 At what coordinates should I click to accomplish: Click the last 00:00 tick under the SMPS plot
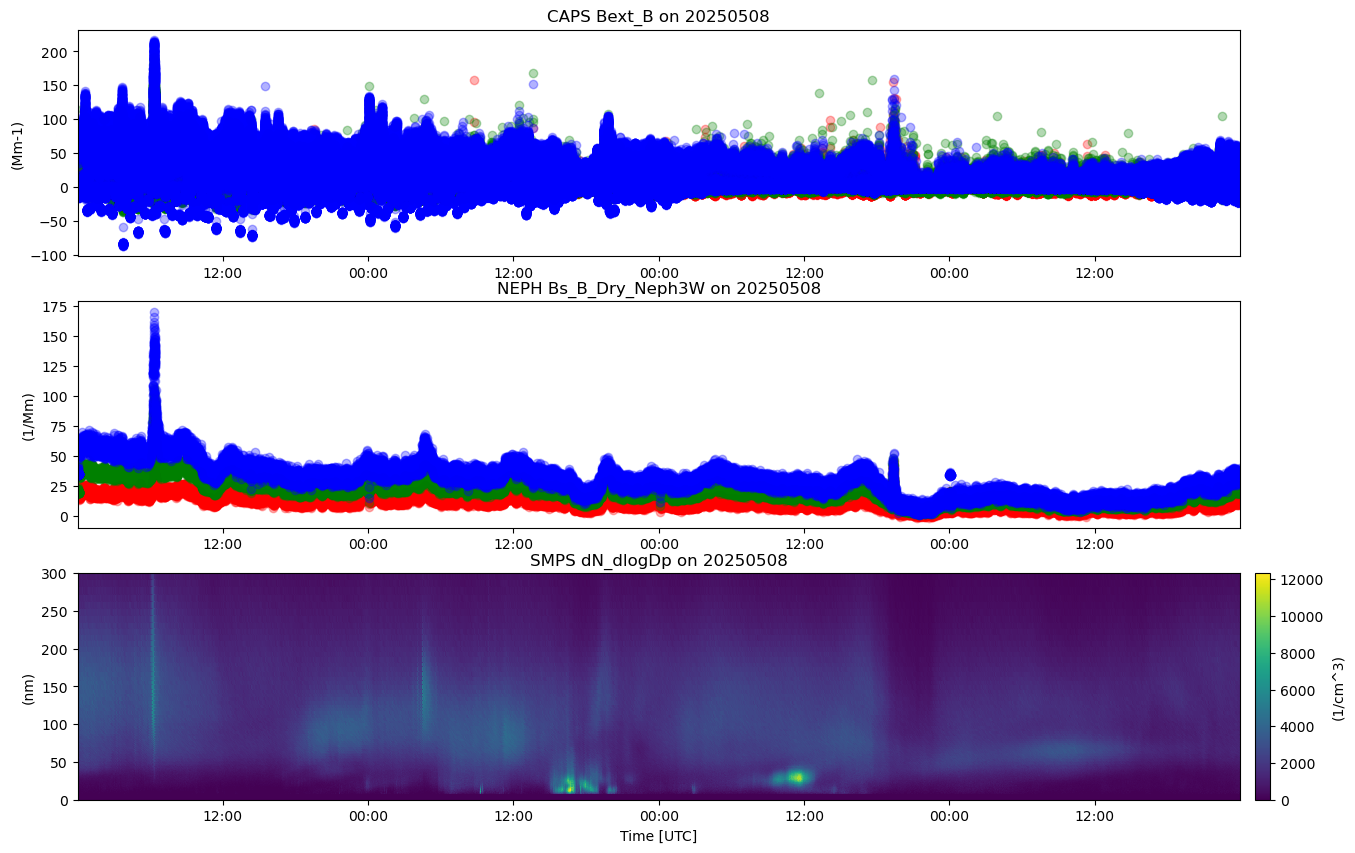949,815
